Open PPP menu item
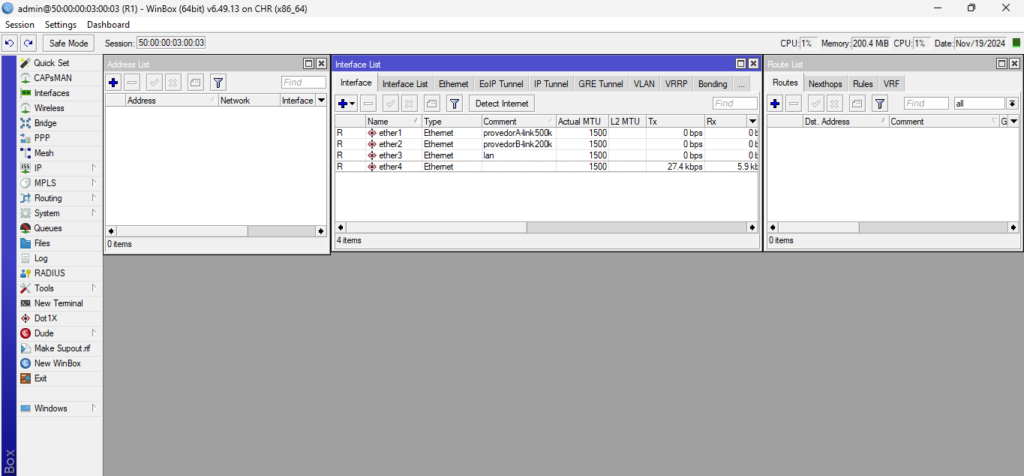The image size is (1024, 476). (x=42, y=138)
